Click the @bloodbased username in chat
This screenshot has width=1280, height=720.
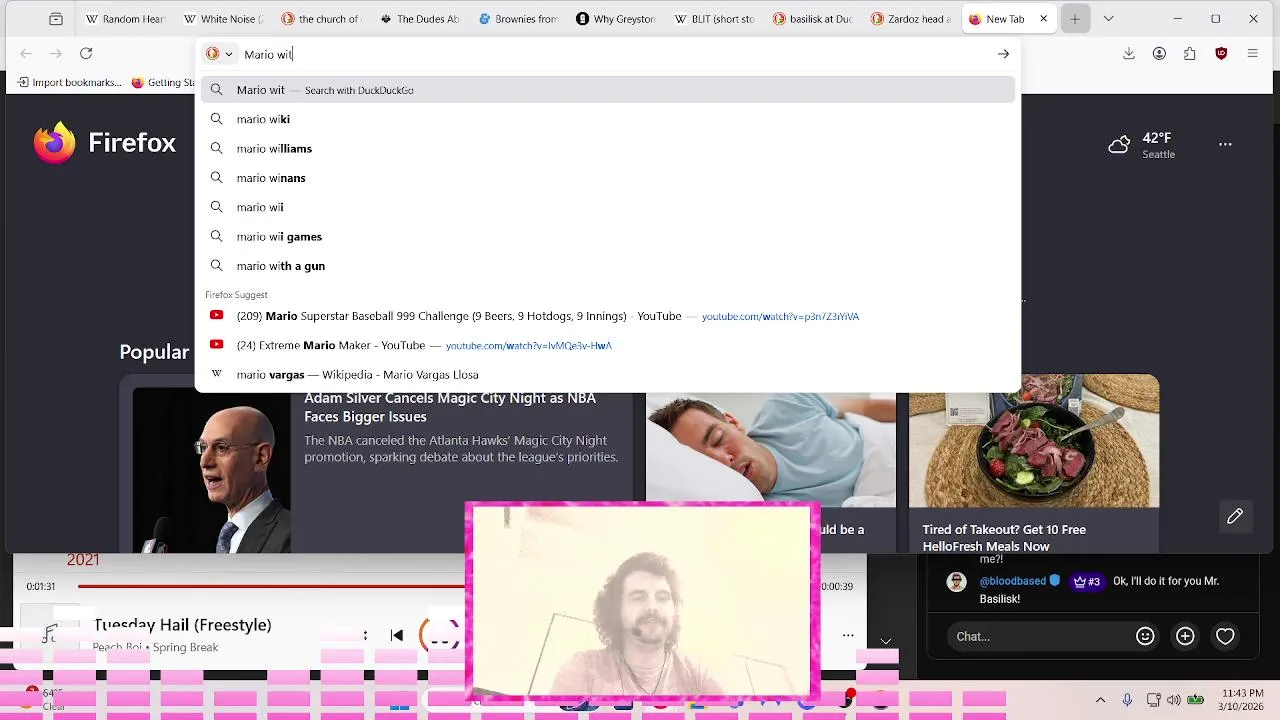1012,581
